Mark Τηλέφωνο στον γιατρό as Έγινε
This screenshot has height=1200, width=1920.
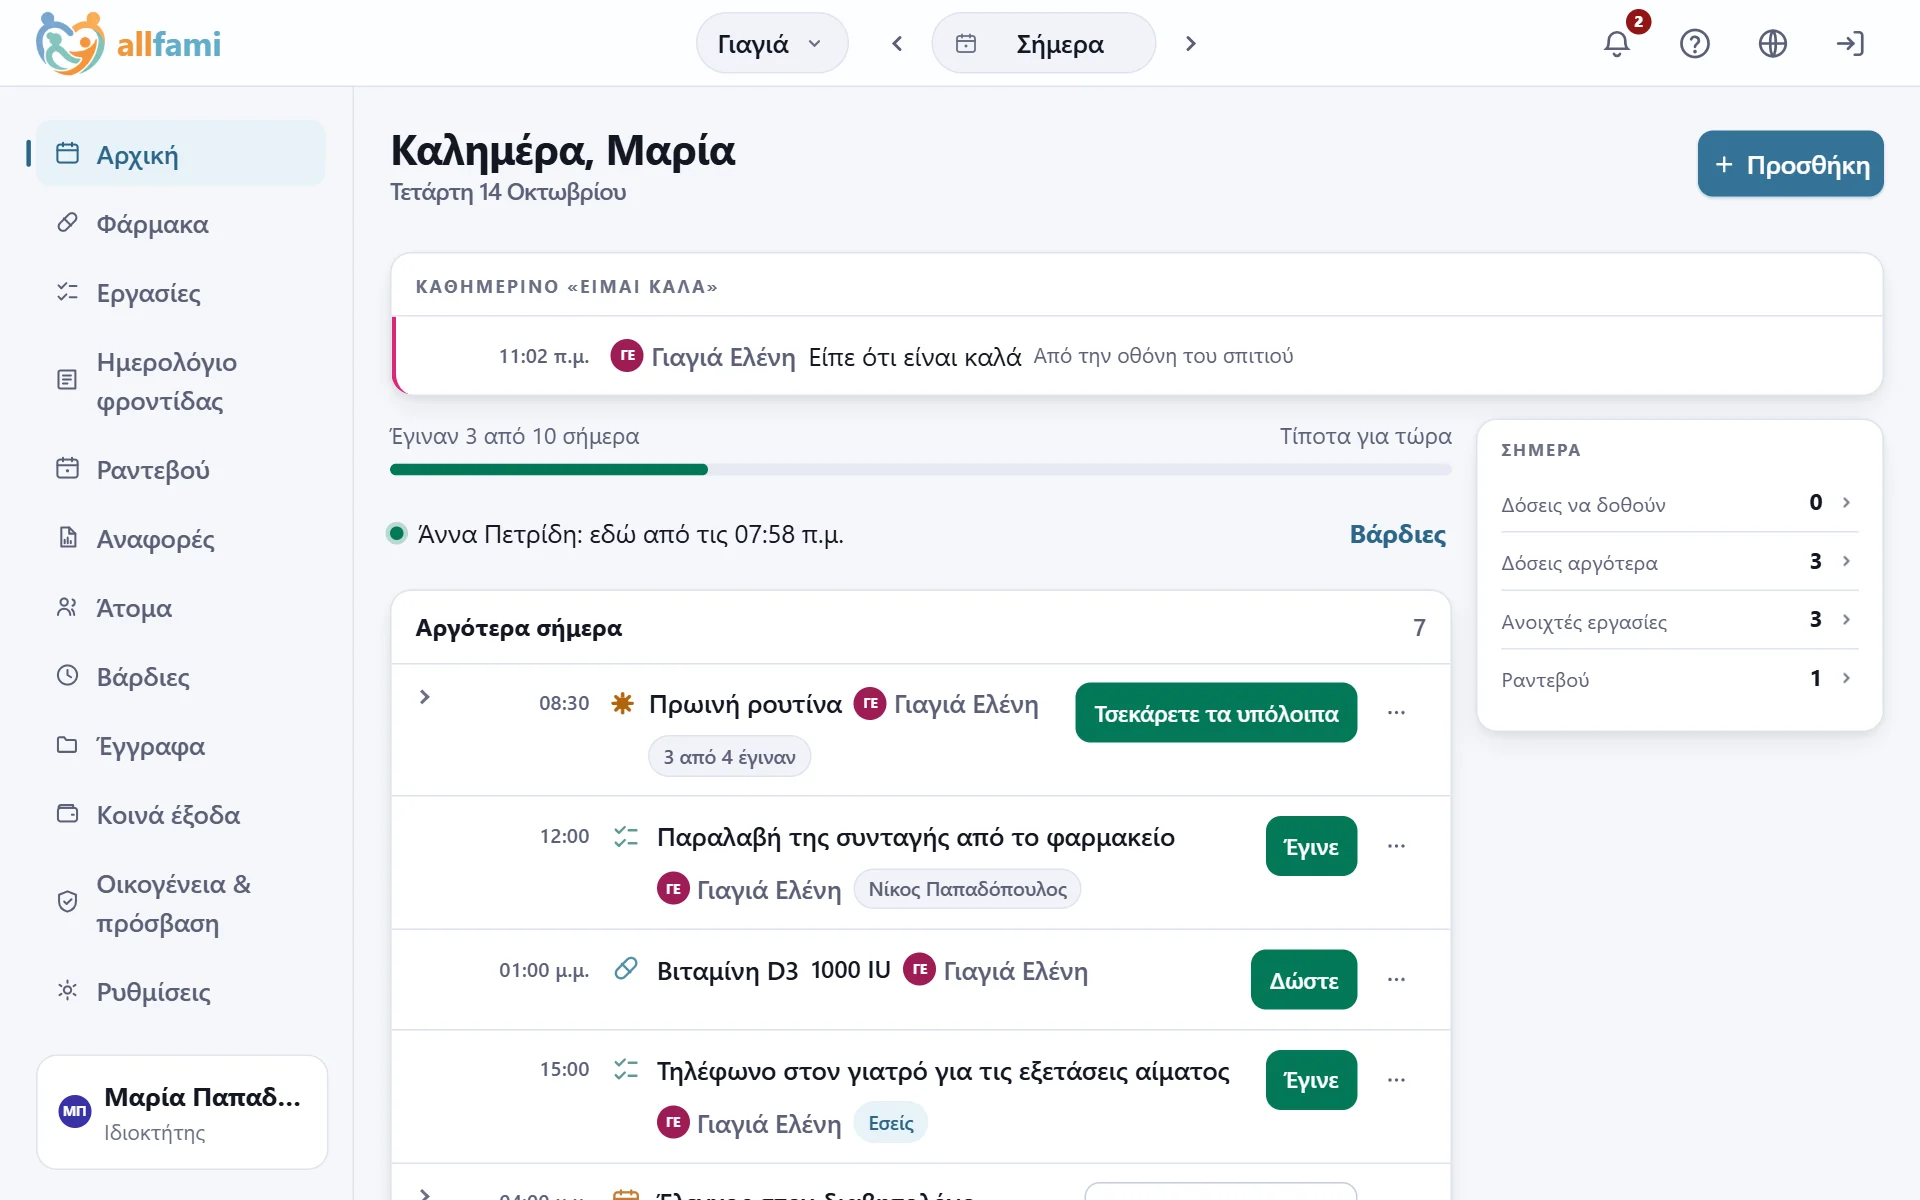(1311, 1080)
